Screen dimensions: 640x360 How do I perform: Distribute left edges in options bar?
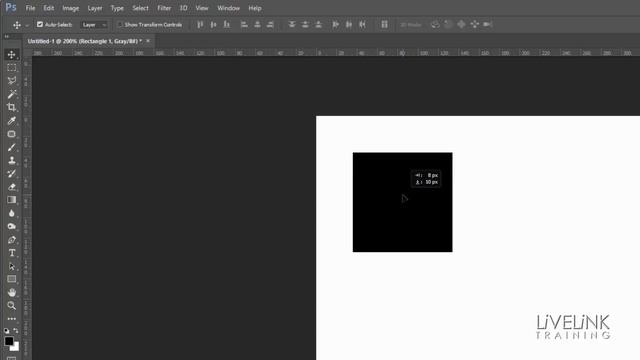tap(336, 24)
